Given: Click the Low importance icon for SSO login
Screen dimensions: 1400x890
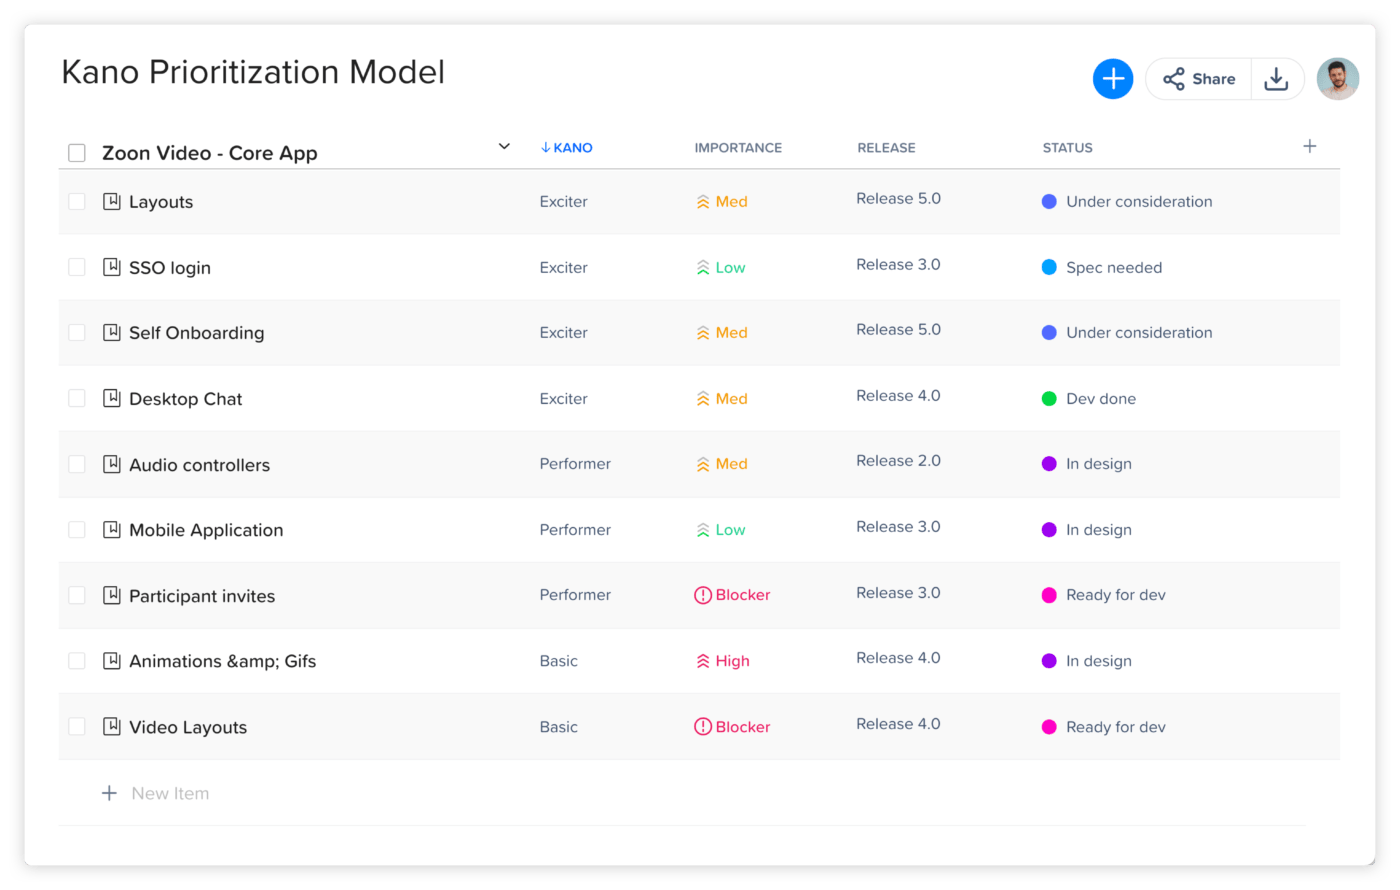Looking at the screenshot, I should (703, 268).
